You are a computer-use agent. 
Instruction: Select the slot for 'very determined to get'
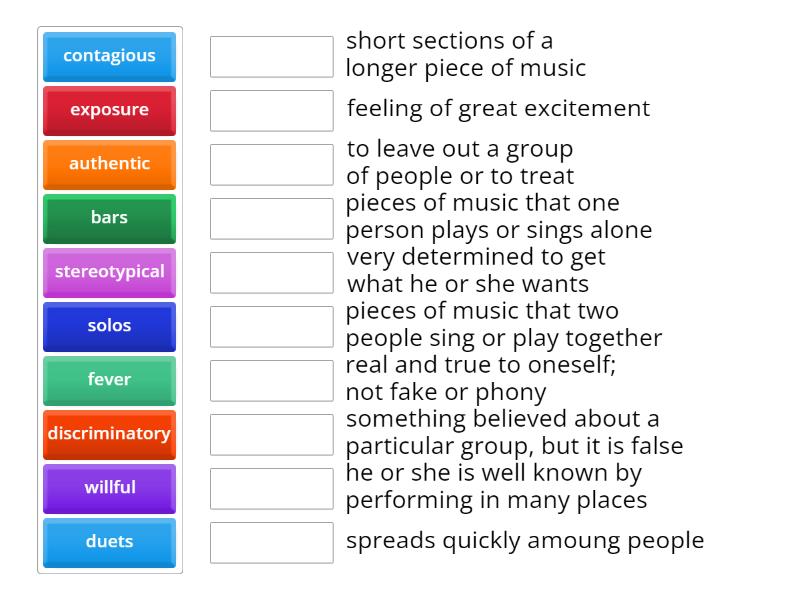coord(271,273)
